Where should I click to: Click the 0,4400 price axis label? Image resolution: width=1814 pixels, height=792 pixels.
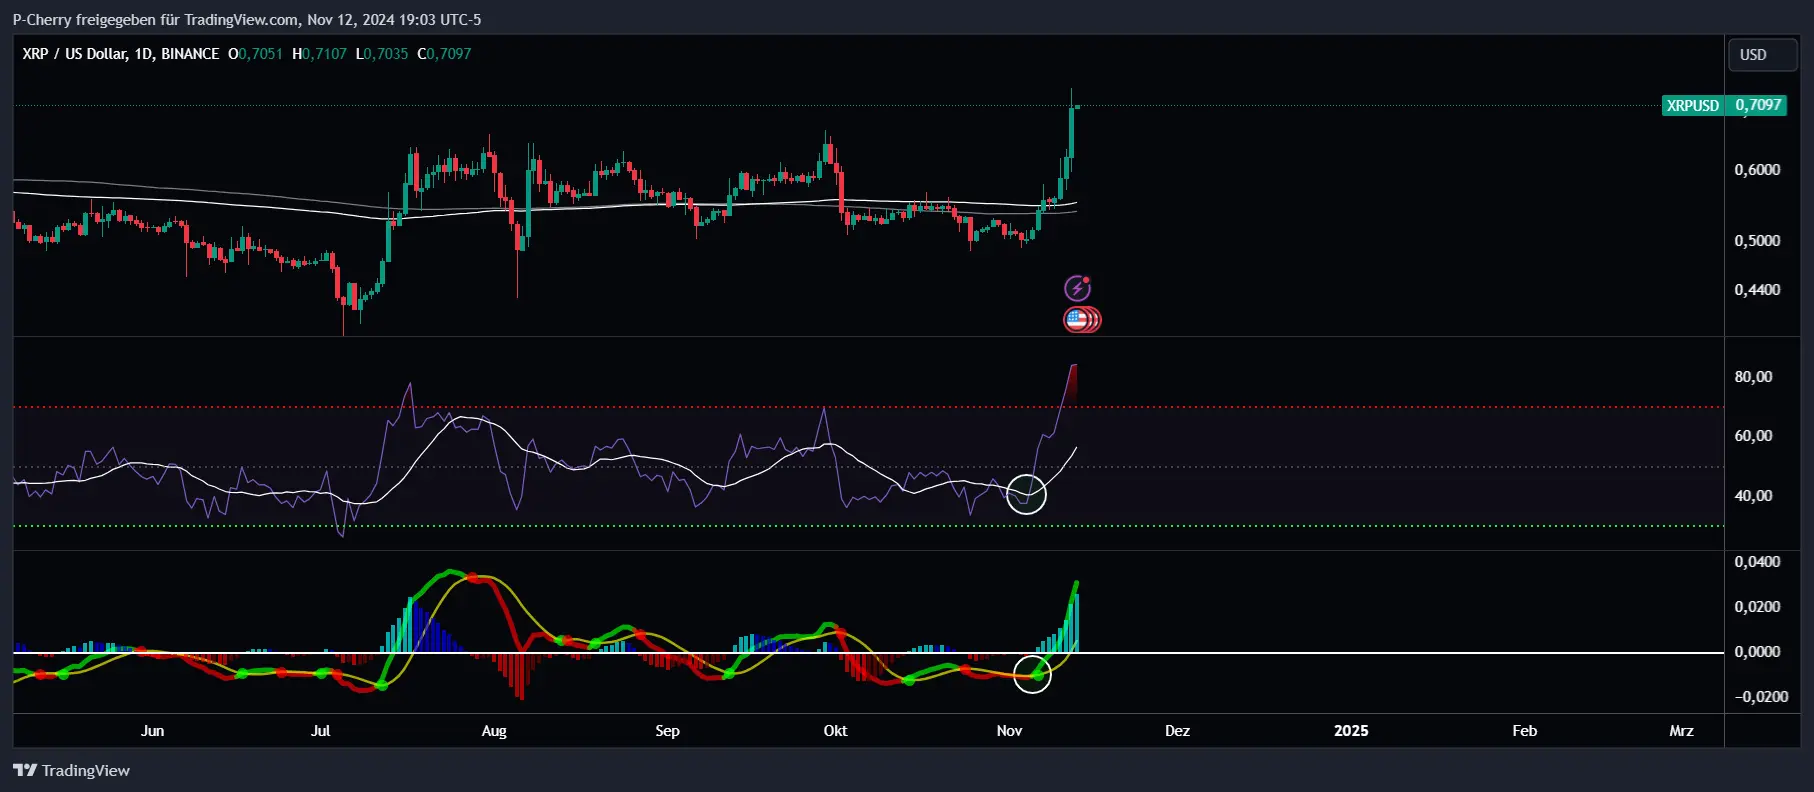pos(1757,289)
